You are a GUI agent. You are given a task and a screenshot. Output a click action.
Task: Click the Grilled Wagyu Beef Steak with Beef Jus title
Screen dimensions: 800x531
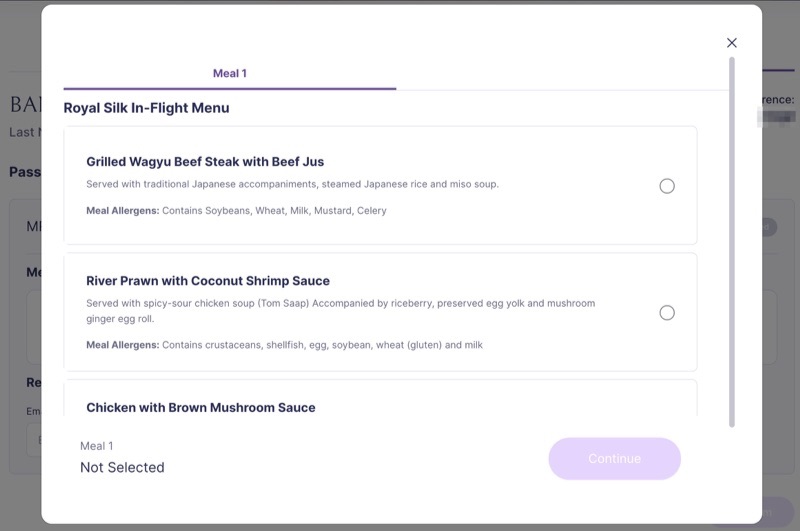point(205,162)
